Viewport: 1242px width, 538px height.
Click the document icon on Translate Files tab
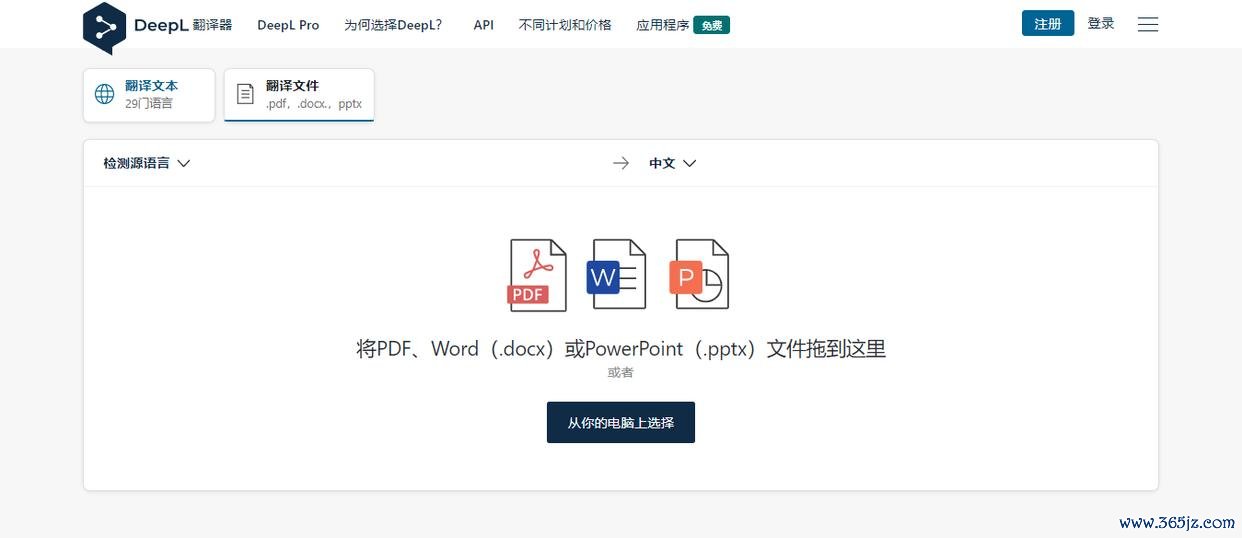tap(245, 94)
